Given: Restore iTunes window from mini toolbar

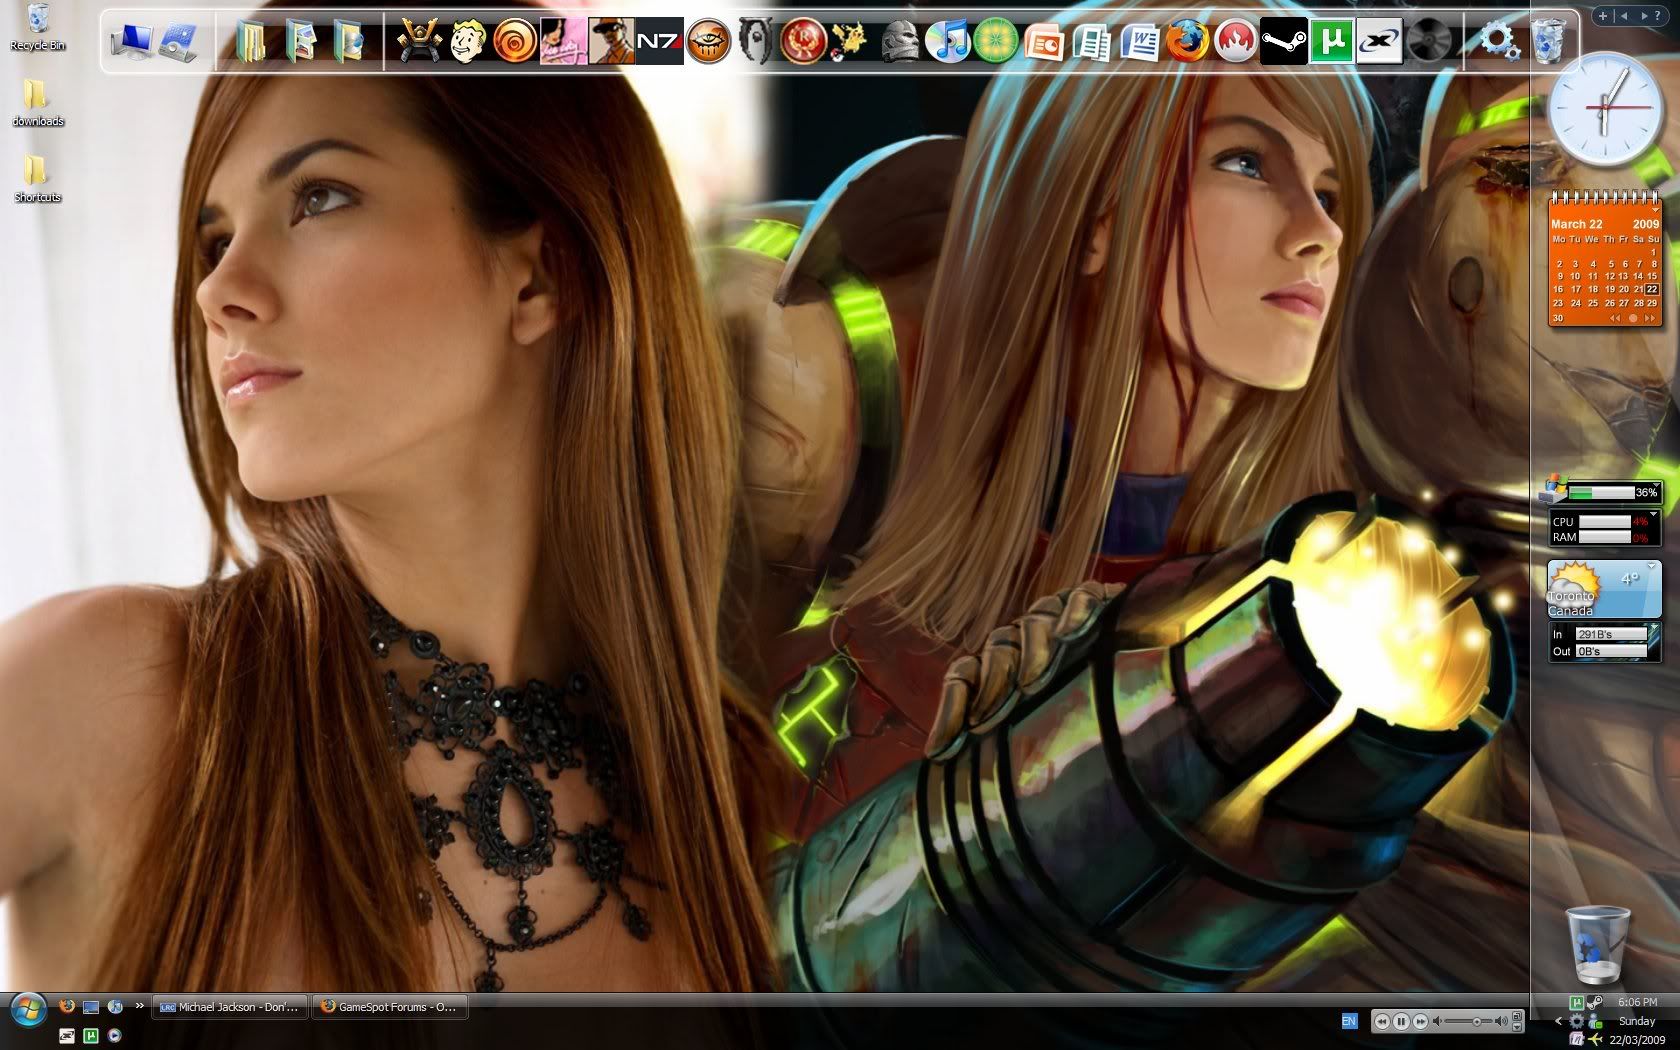Looking at the screenshot, I should (1517, 1016).
